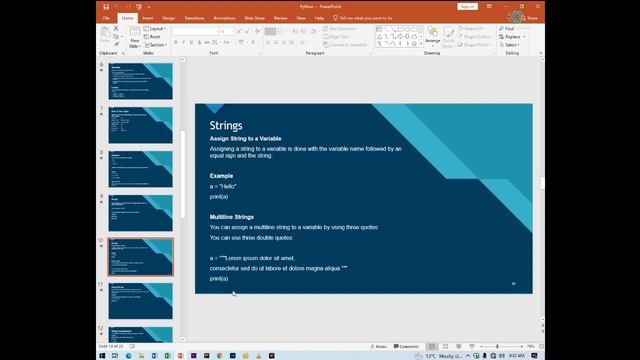The width and height of the screenshot is (640, 360).
Task: Toggle text shadow
Action: point(199,42)
